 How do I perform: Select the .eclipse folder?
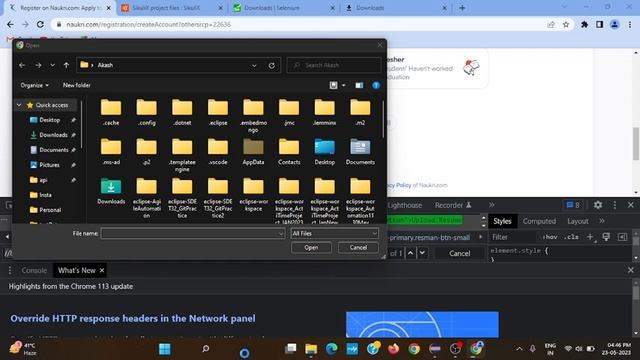218,112
